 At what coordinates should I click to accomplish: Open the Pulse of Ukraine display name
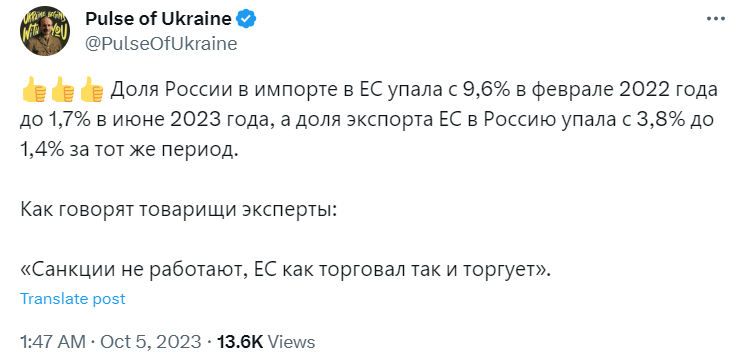click(x=159, y=20)
